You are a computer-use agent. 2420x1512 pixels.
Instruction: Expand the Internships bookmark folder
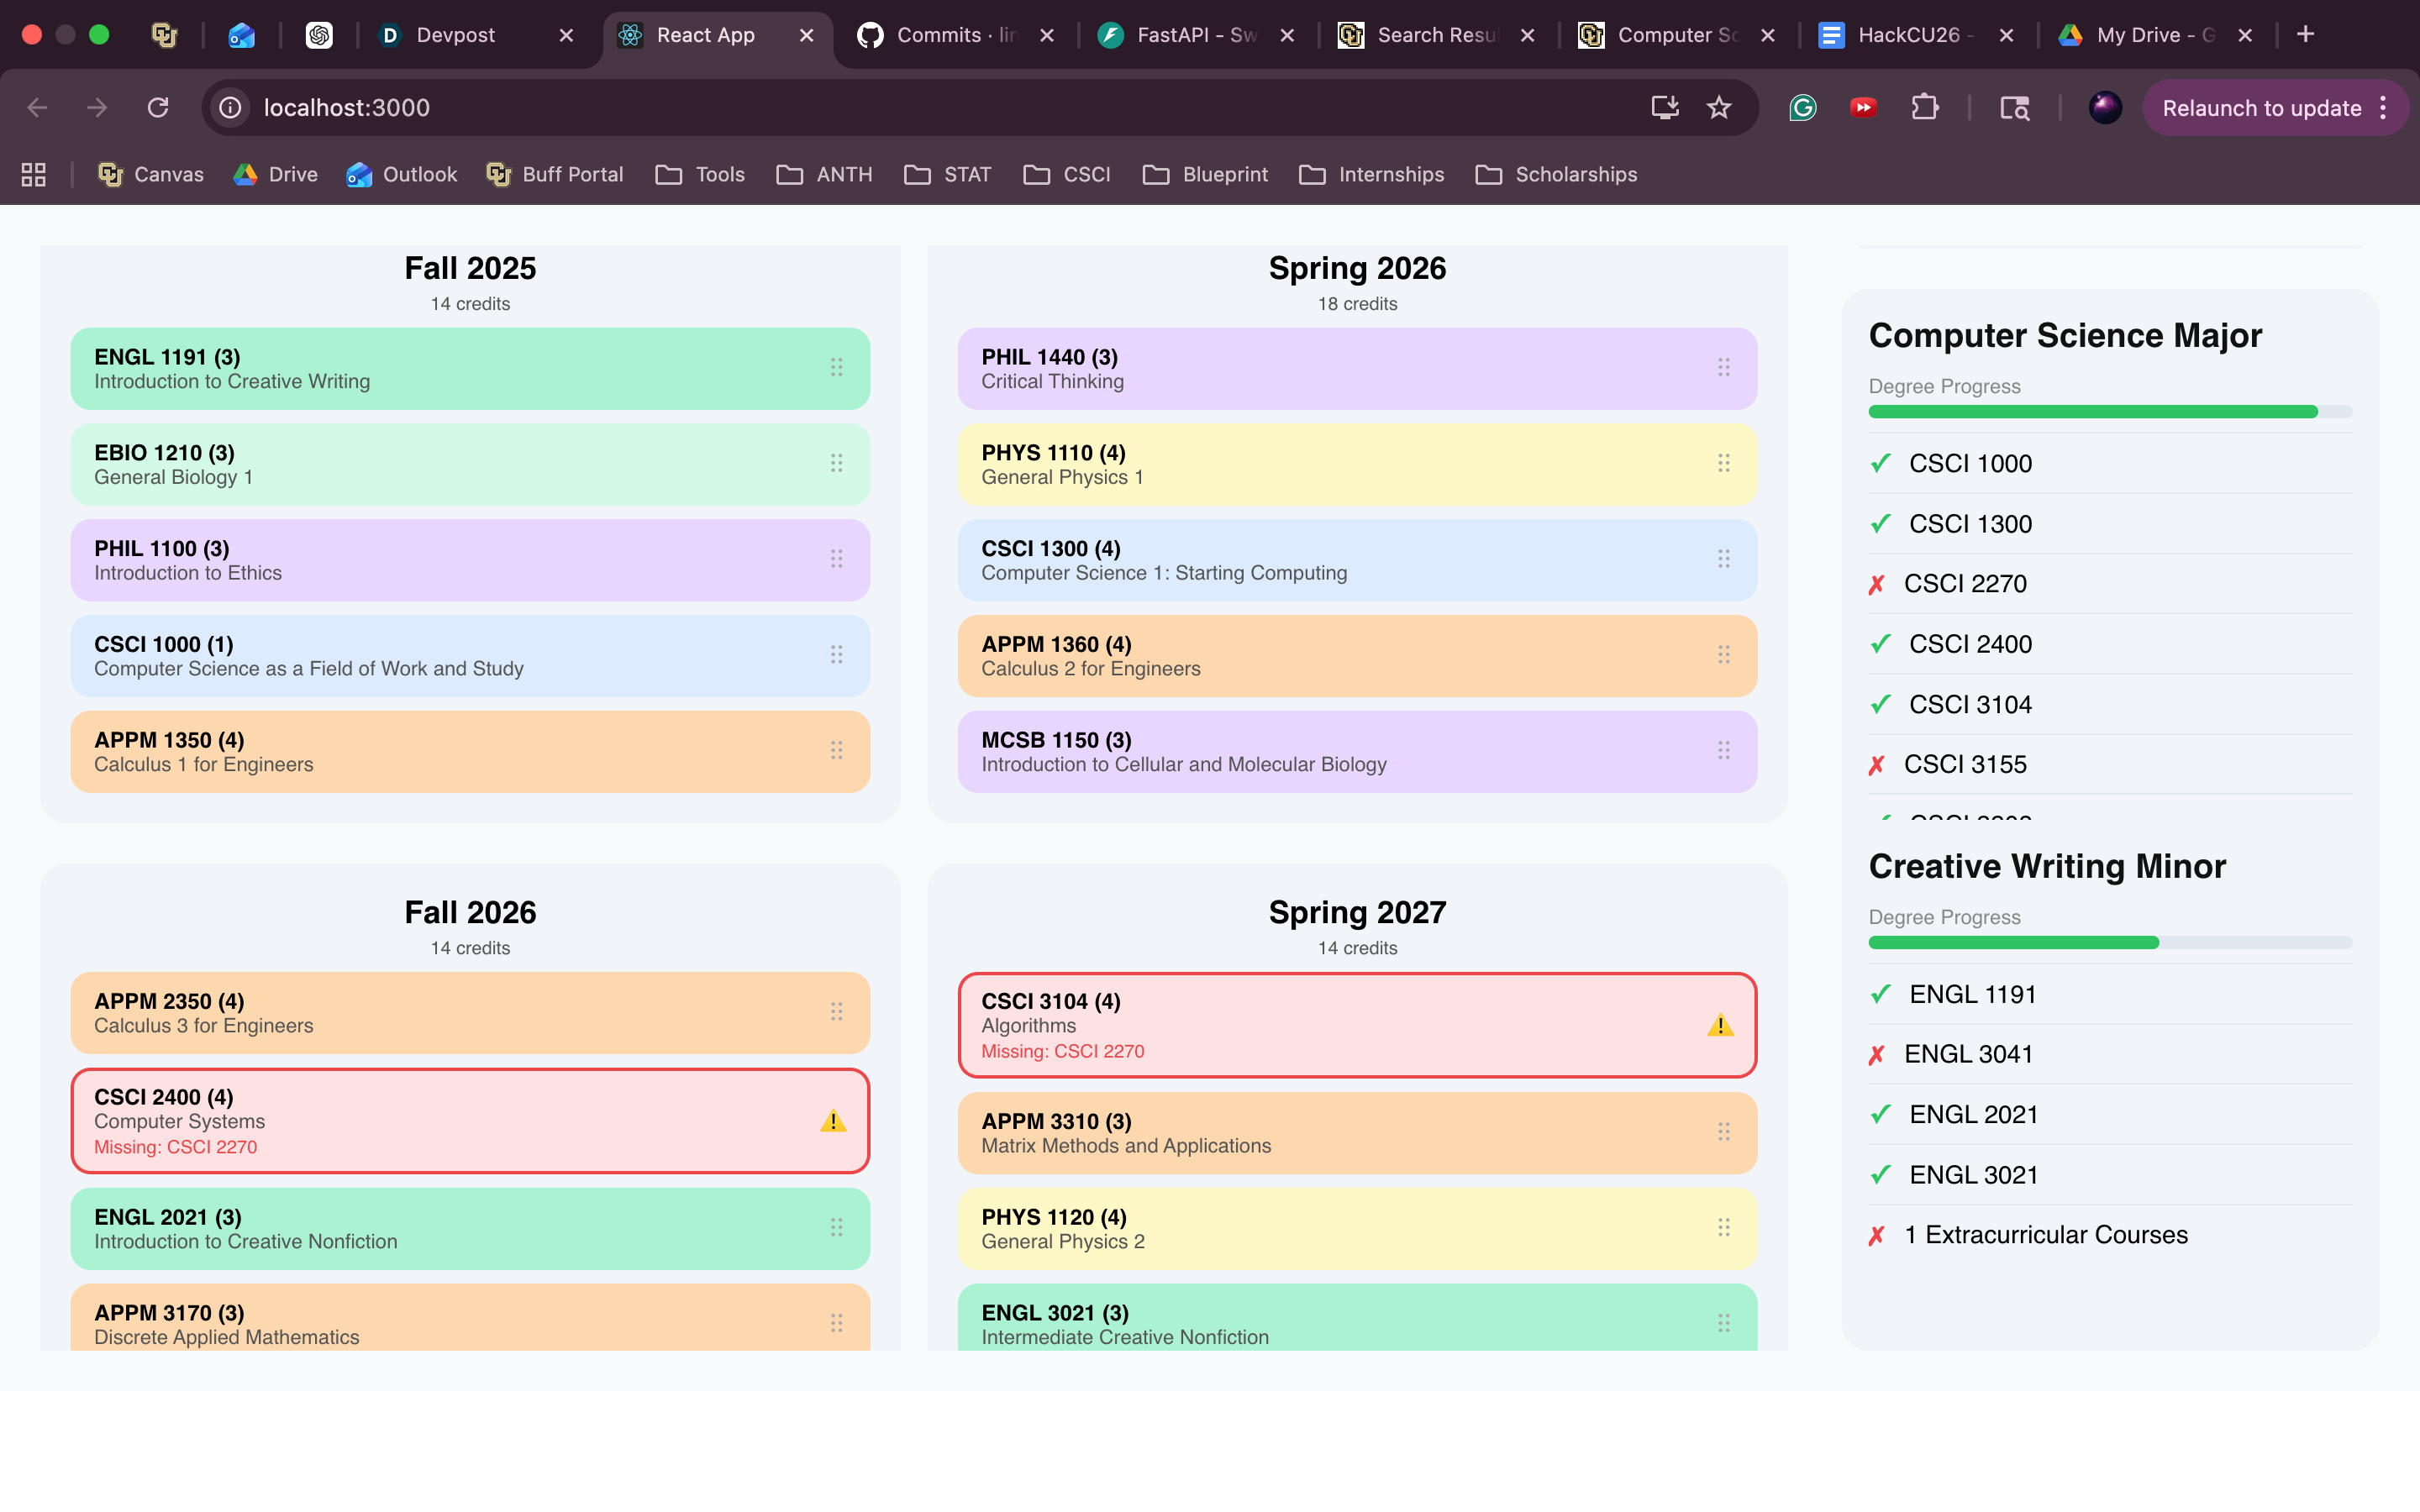(x=1371, y=175)
